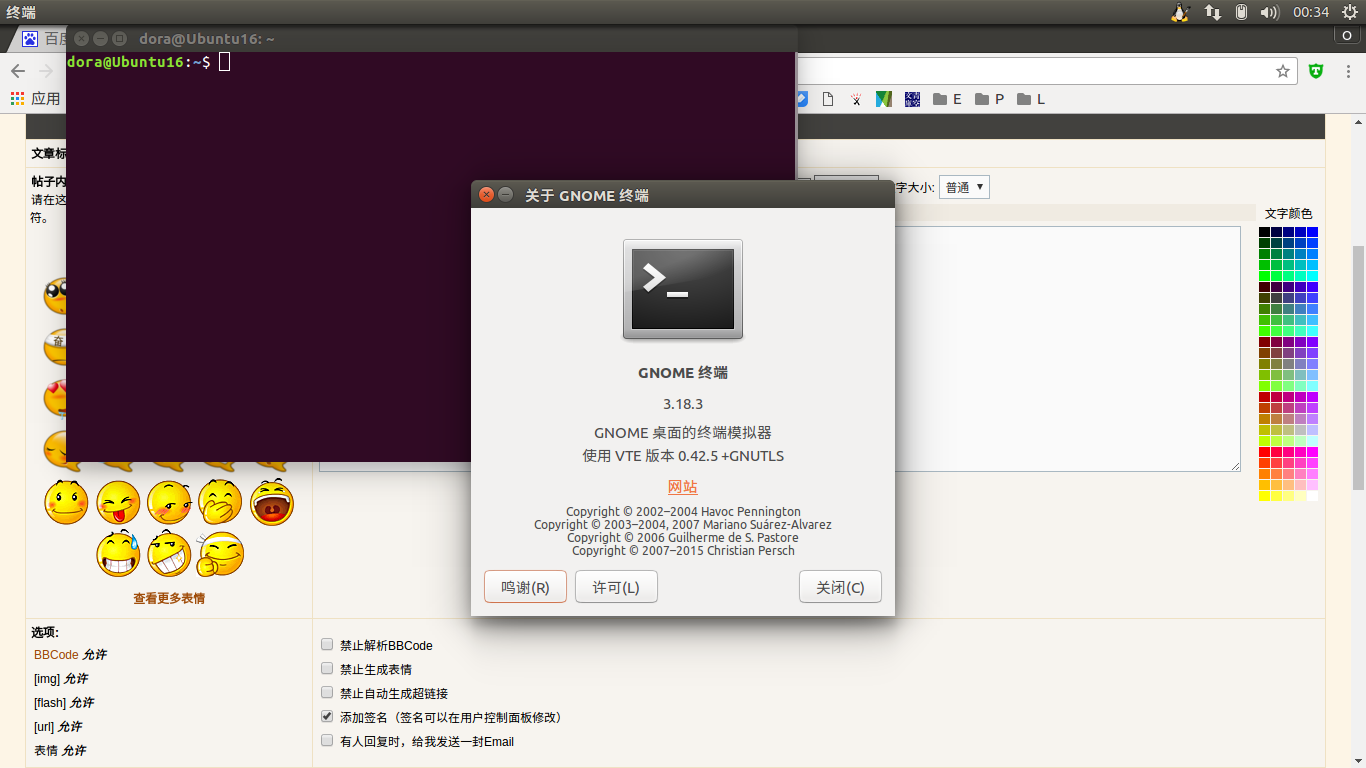Uncheck 添加签名 signature checkbox
The height and width of the screenshot is (768, 1366).
pos(327,717)
